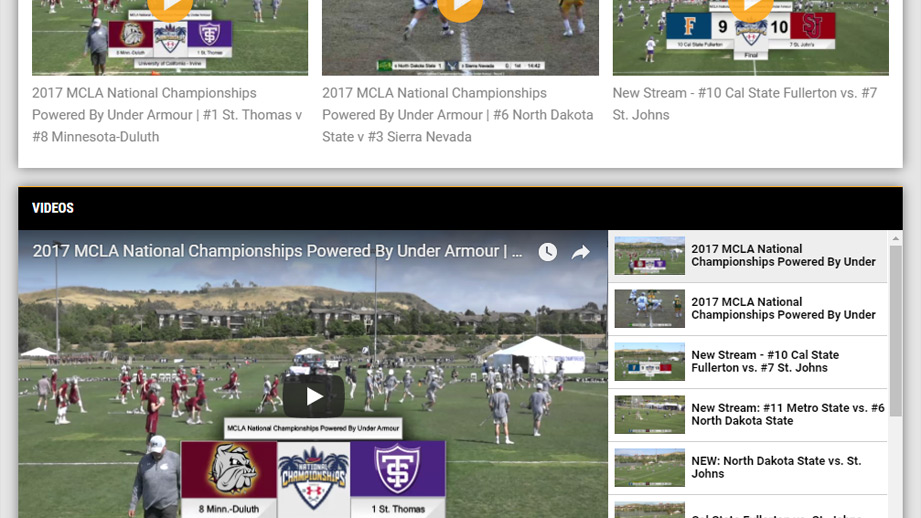Screen dimensions: 921x518
Task: Play the North Dakota State v Sierra Nevada card
Action: click(460, 7)
